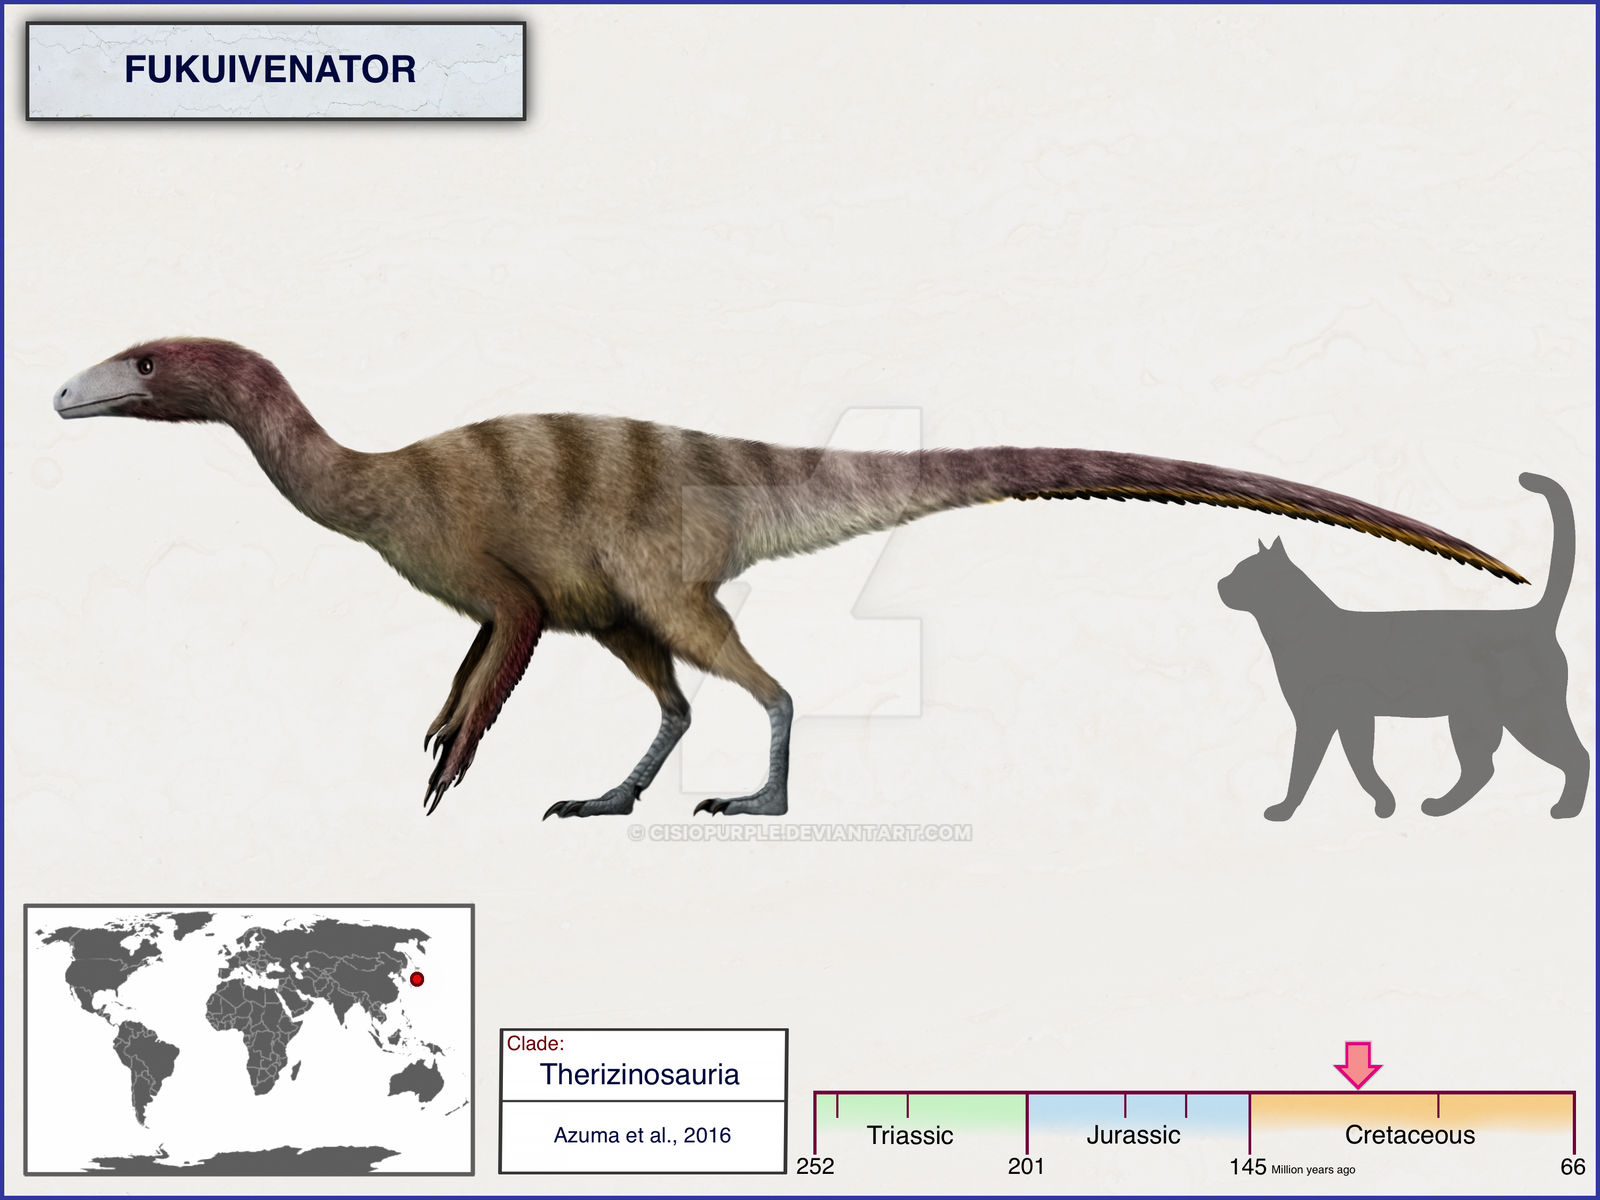The height and width of the screenshot is (1200, 1600).
Task: Click the Clade: heading label
Action: tap(535, 1044)
